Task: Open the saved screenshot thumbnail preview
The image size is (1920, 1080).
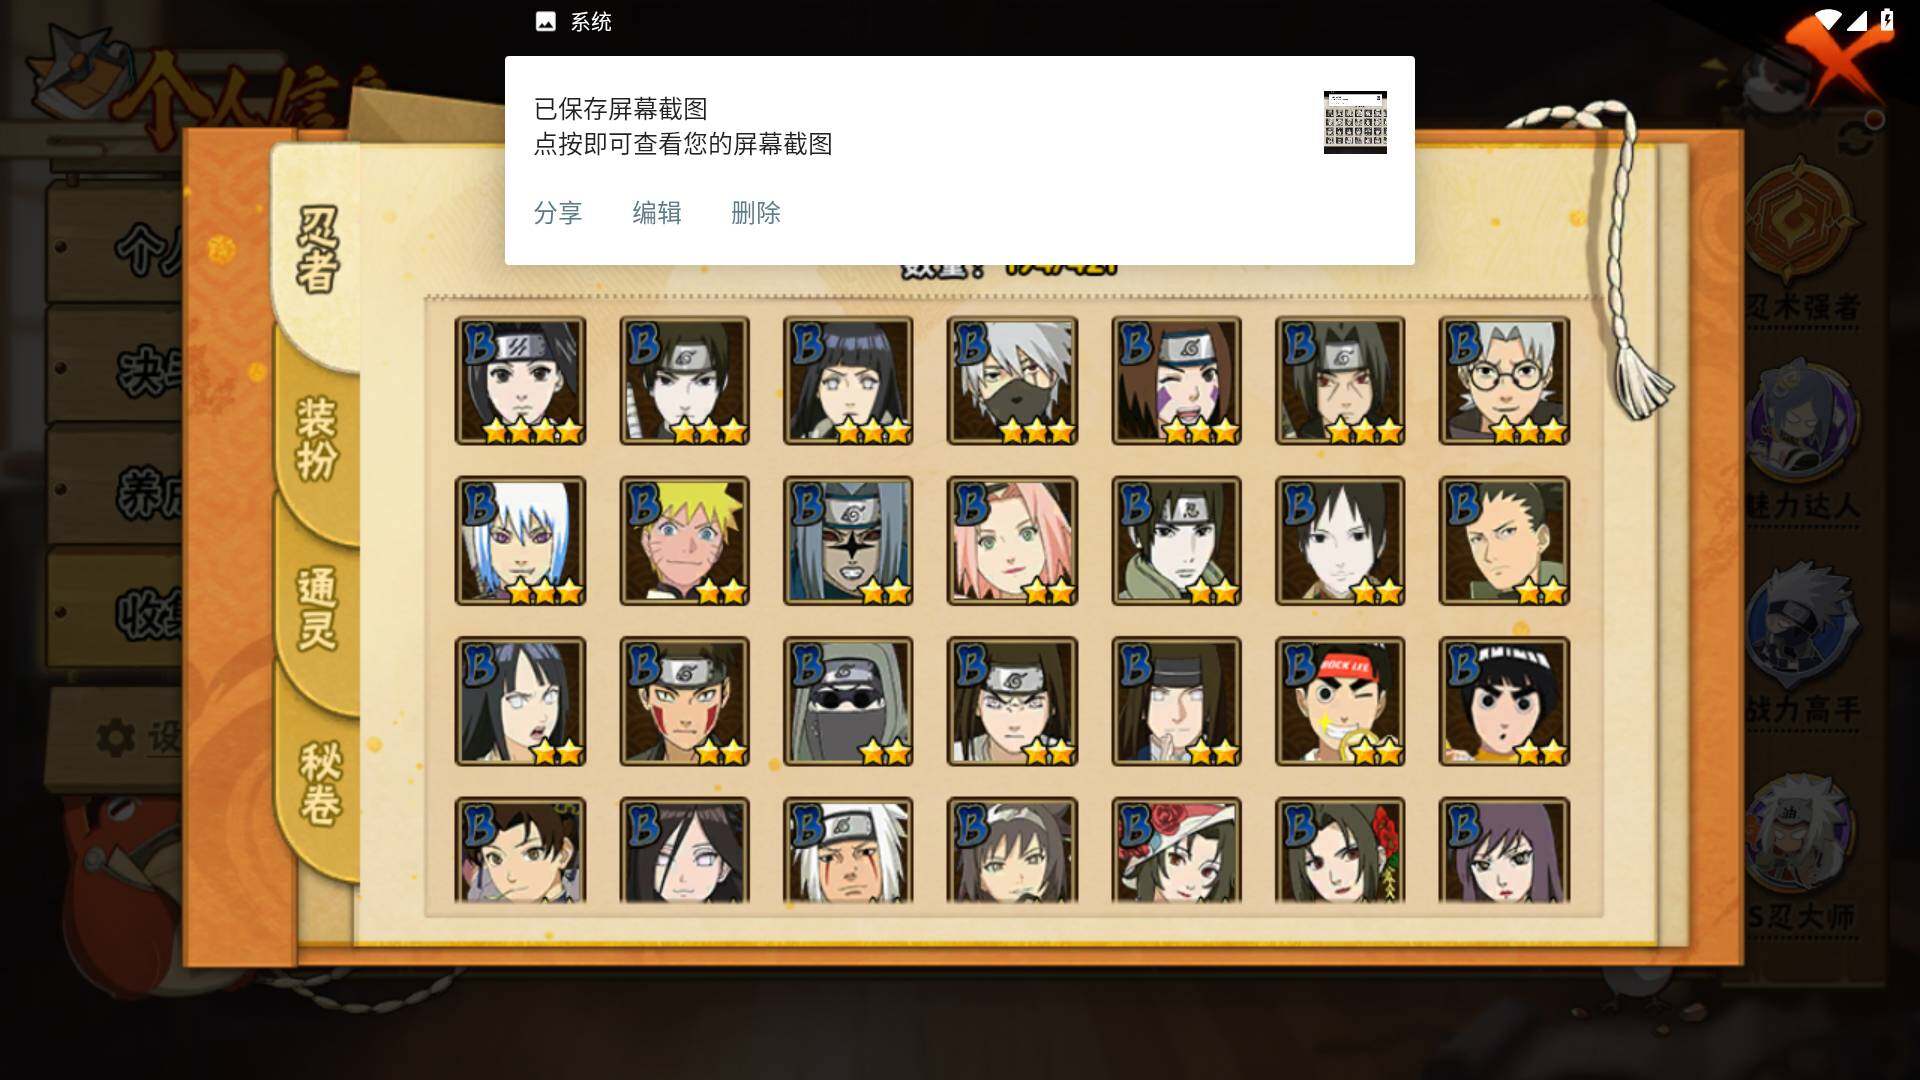Action: (x=1355, y=122)
